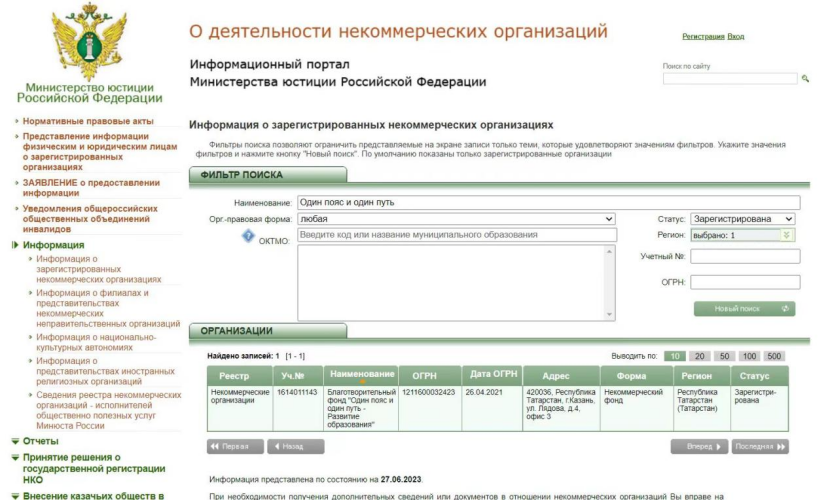Click the Вперед pagination button

[699, 447]
